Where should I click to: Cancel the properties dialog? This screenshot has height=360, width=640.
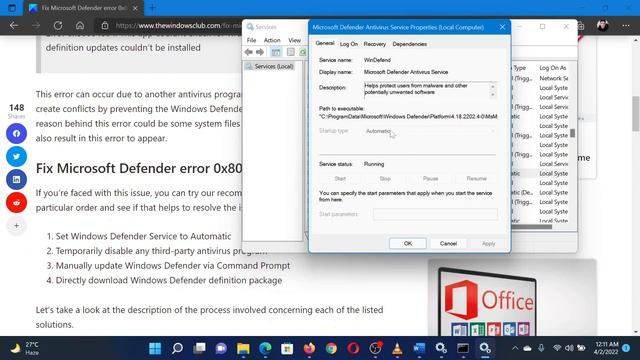coord(448,243)
